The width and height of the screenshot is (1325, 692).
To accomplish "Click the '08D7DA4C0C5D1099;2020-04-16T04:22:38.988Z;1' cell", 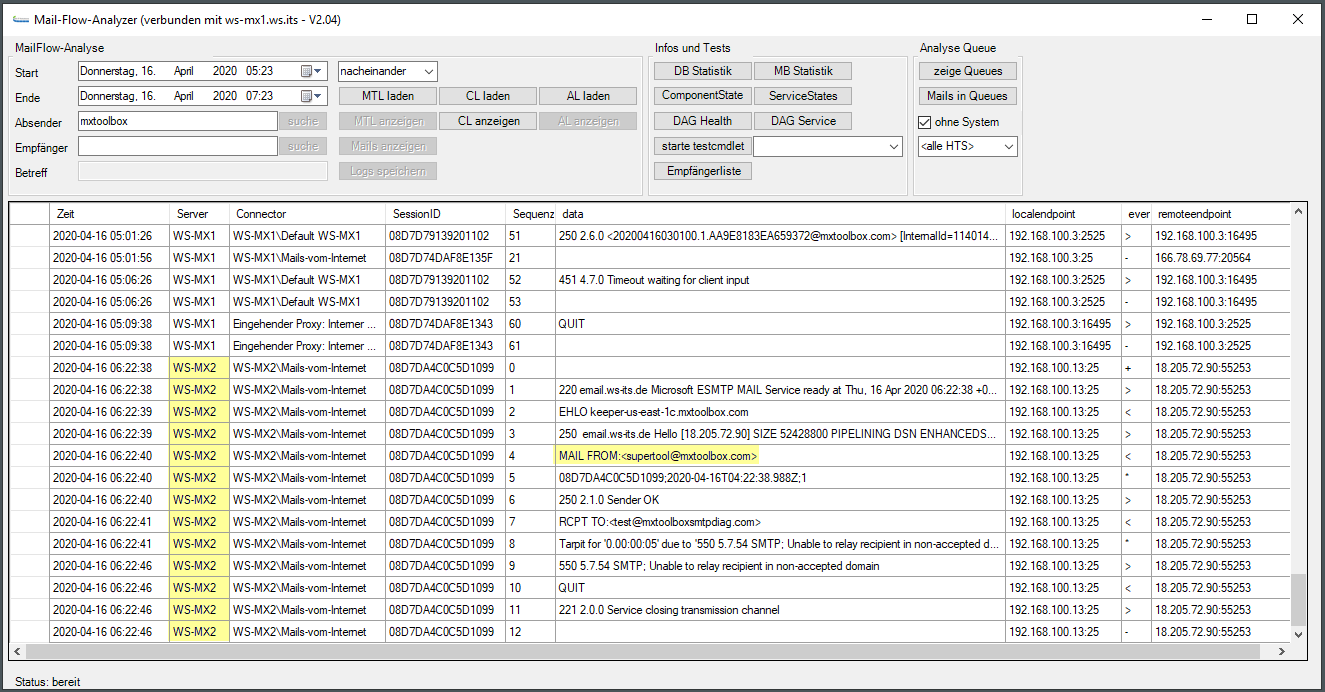I will [x=780, y=478].
